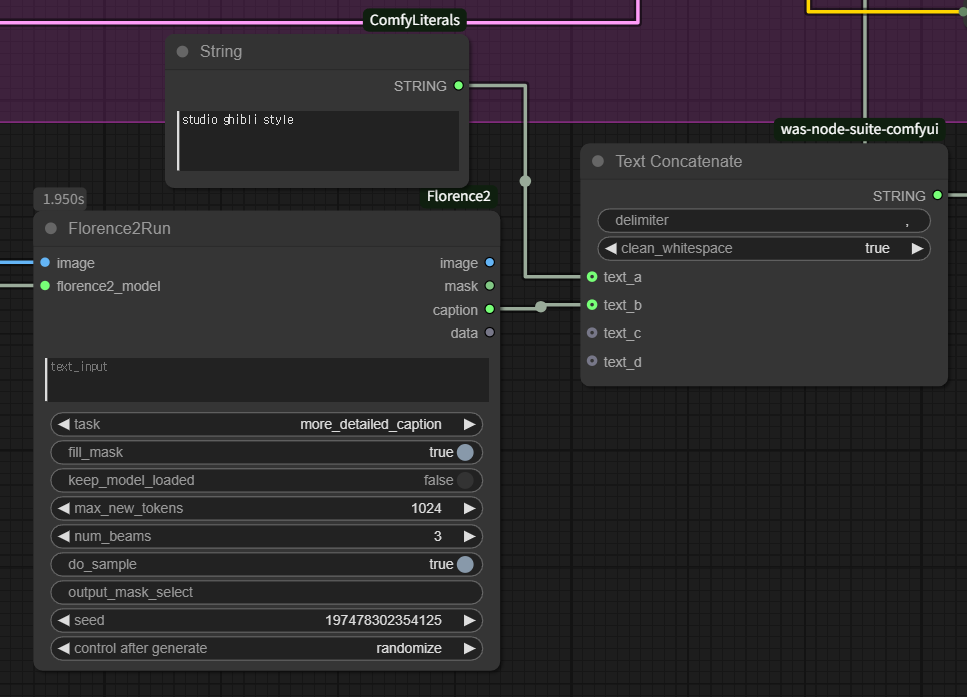Toggle clean_whitespace with right arrow
Screen dimensions: 967x697
pos(917,249)
